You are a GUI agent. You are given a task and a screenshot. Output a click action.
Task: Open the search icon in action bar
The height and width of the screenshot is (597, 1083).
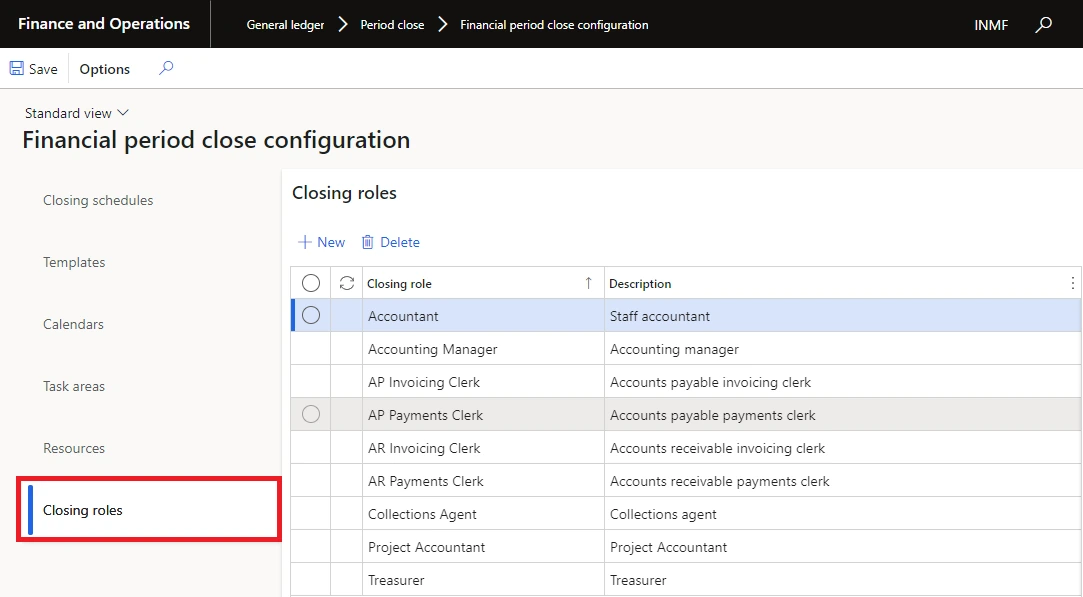click(166, 68)
